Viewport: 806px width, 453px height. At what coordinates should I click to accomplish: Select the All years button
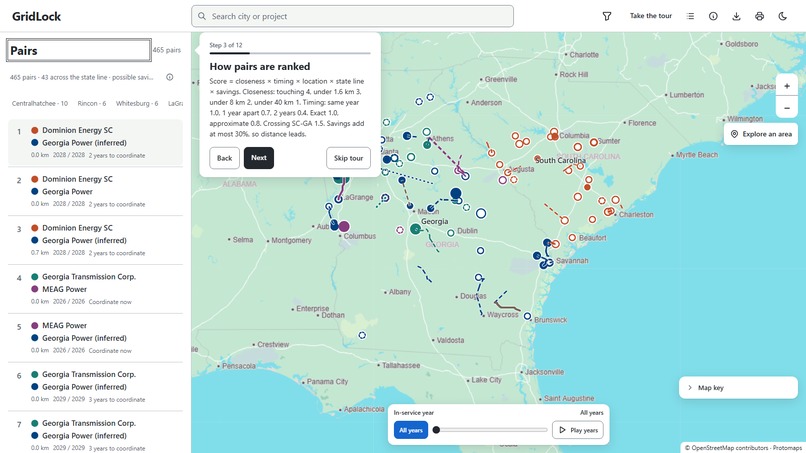pyautogui.click(x=411, y=430)
